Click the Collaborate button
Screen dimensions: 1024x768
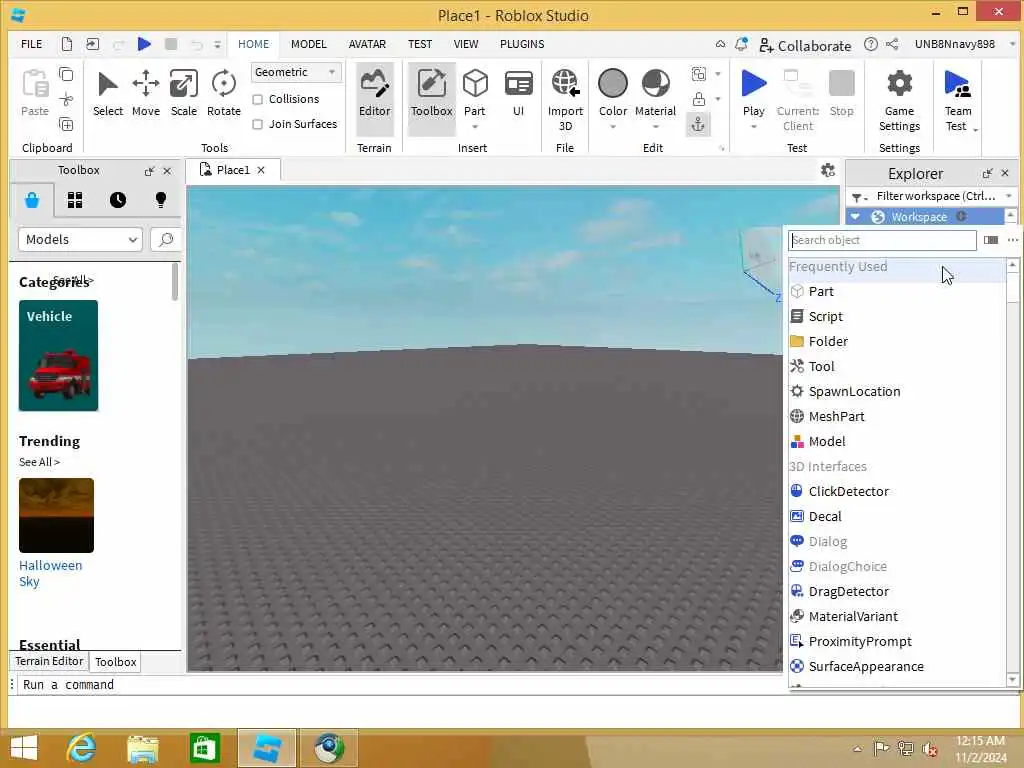point(805,46)
